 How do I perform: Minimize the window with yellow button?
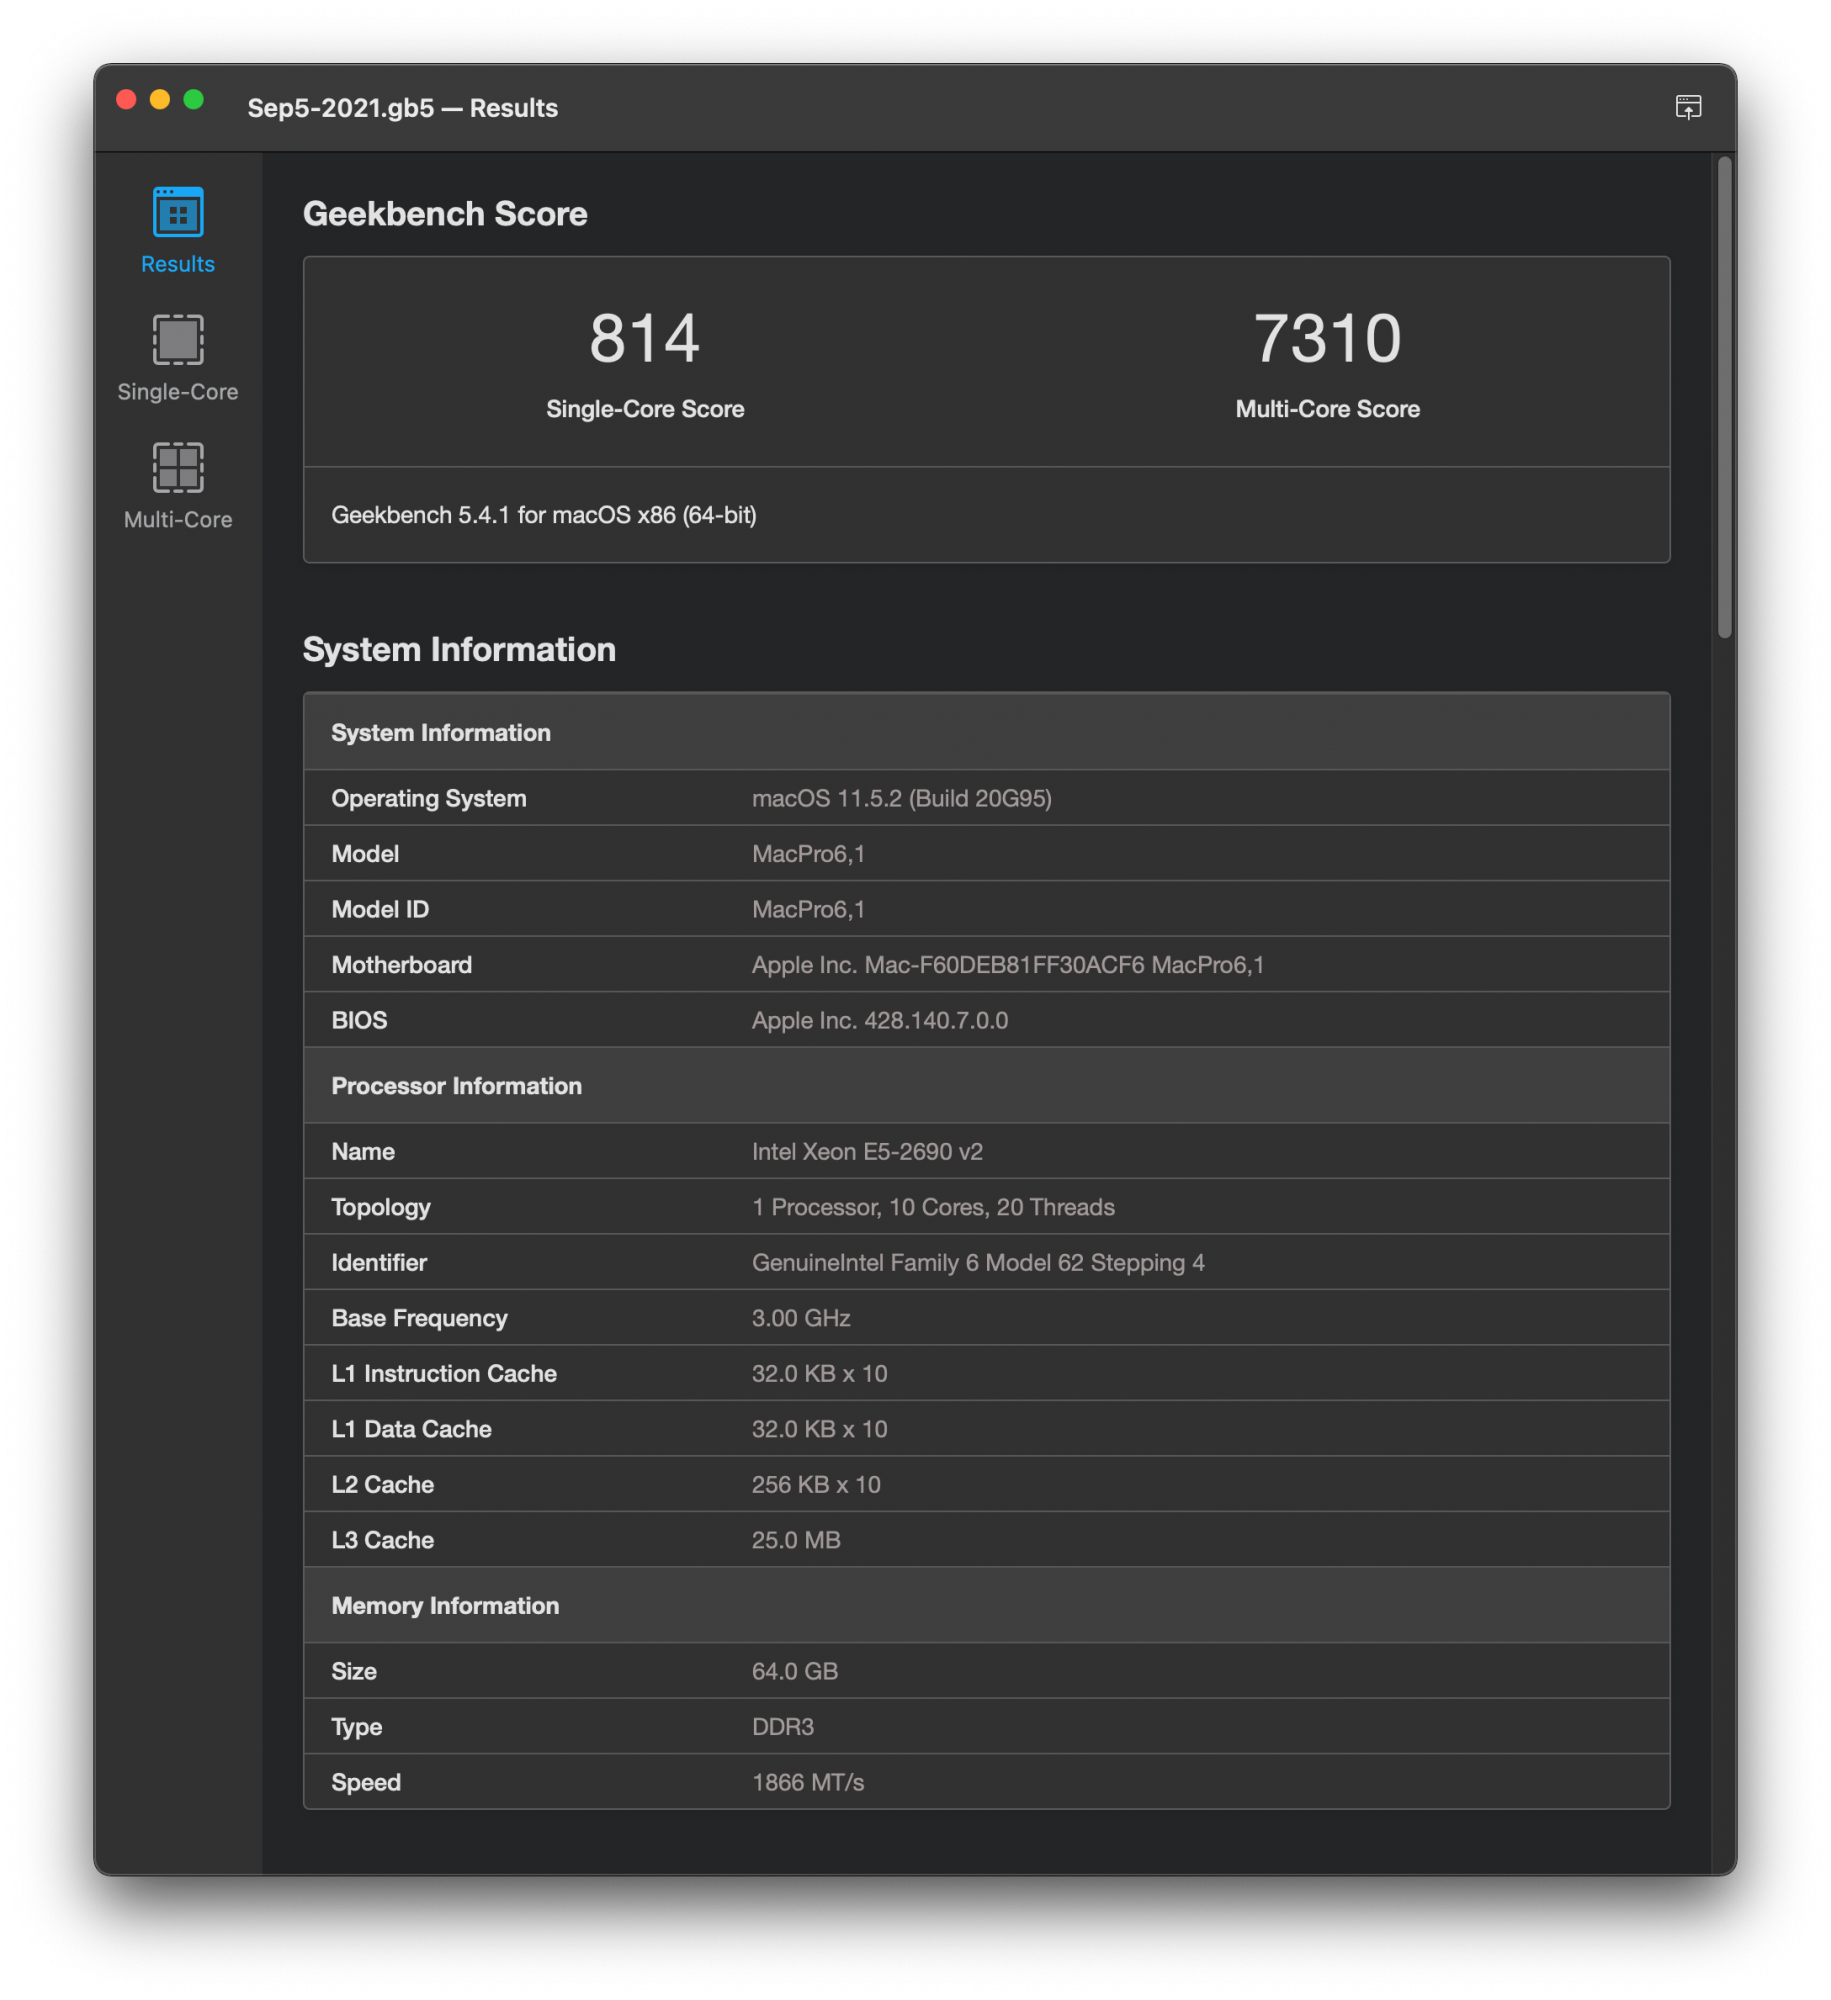(x=160, y=99)
